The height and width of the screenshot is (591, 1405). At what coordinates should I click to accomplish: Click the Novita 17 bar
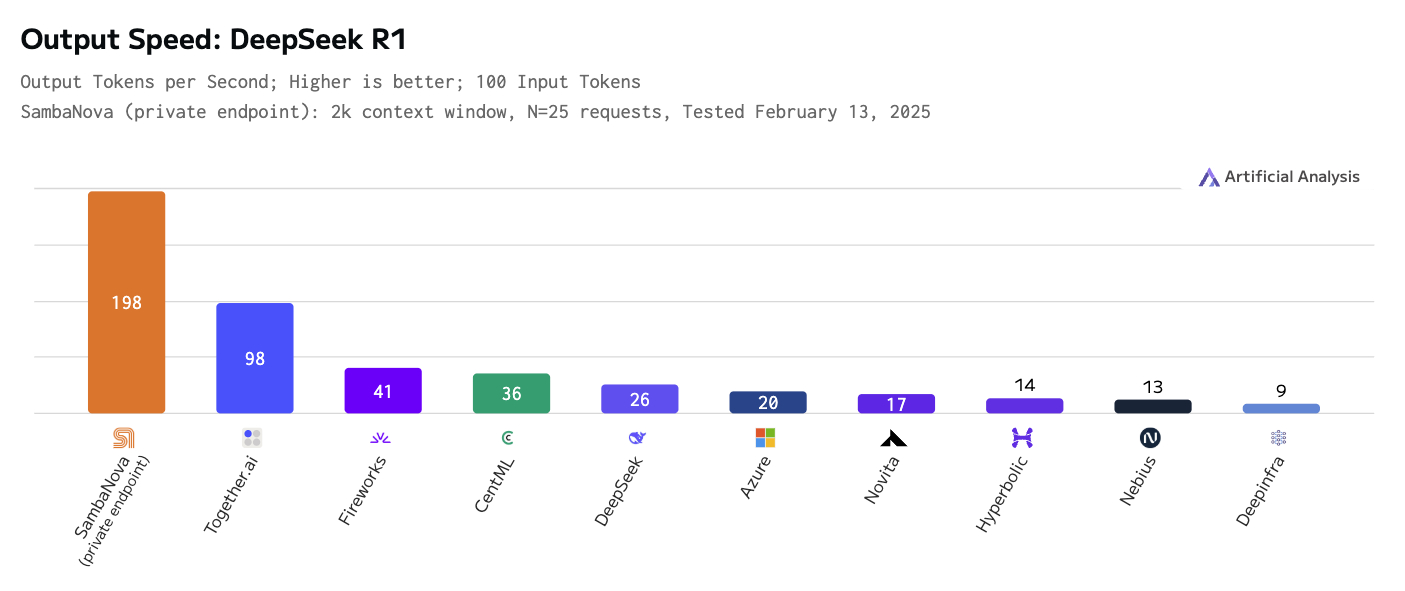click(x=896, y=404)
